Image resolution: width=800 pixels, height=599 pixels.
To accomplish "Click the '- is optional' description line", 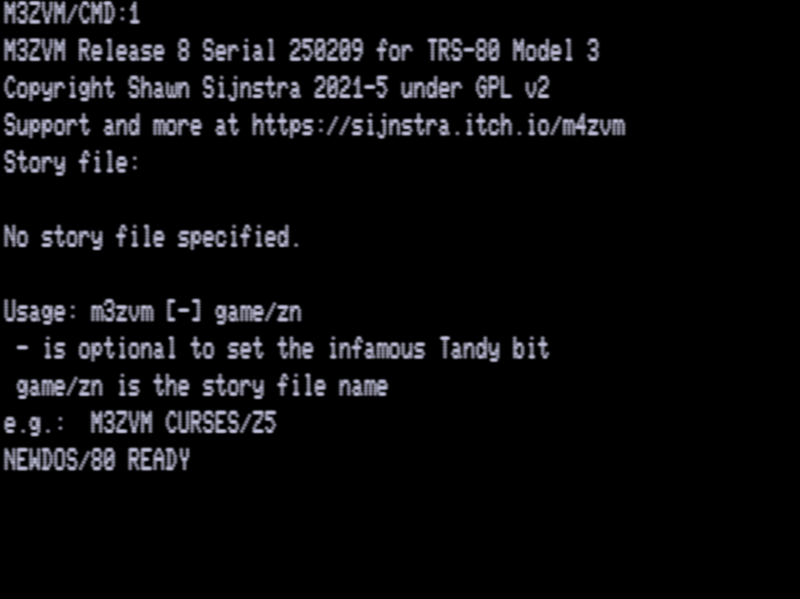I will point(282,349).
